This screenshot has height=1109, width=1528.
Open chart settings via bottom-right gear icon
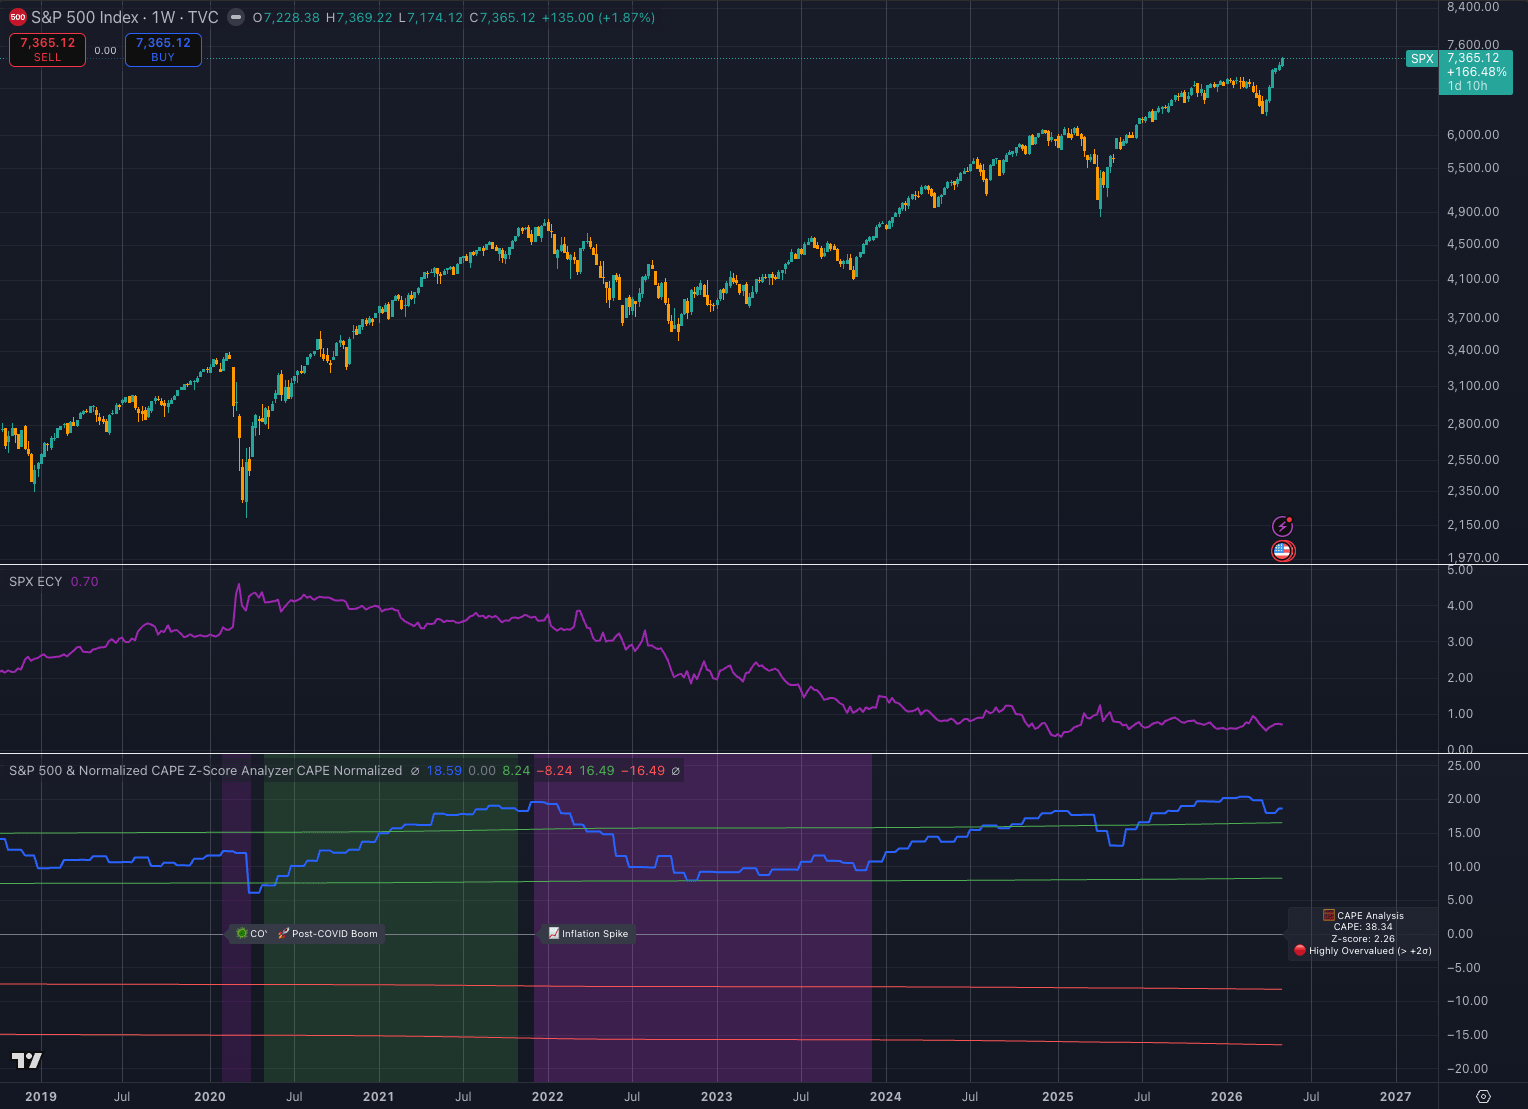click(x=1483, y=1096)
